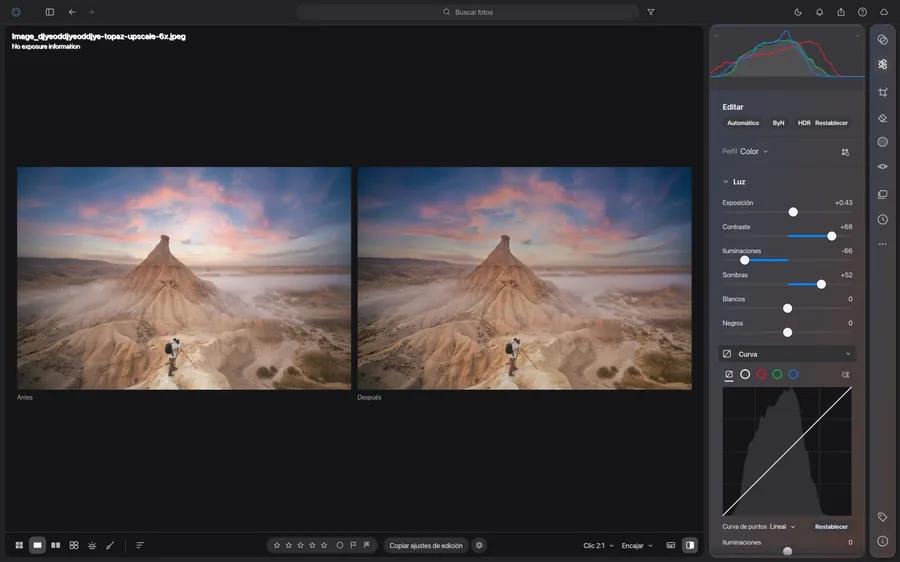Open the help question mark icon

point(862,12)
